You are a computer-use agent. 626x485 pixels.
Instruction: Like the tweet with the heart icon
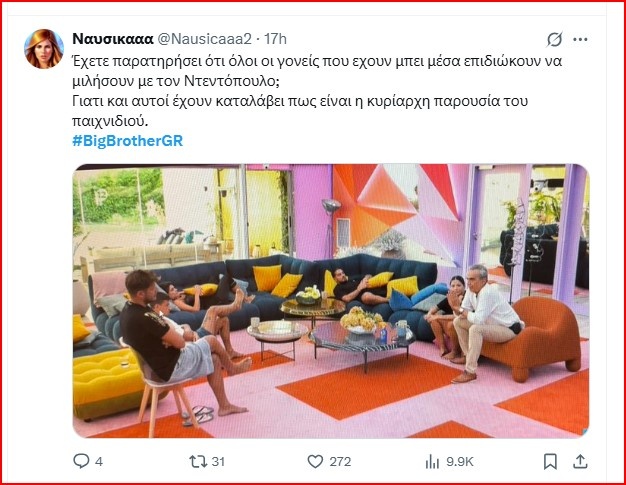click(x=315, y=461)
